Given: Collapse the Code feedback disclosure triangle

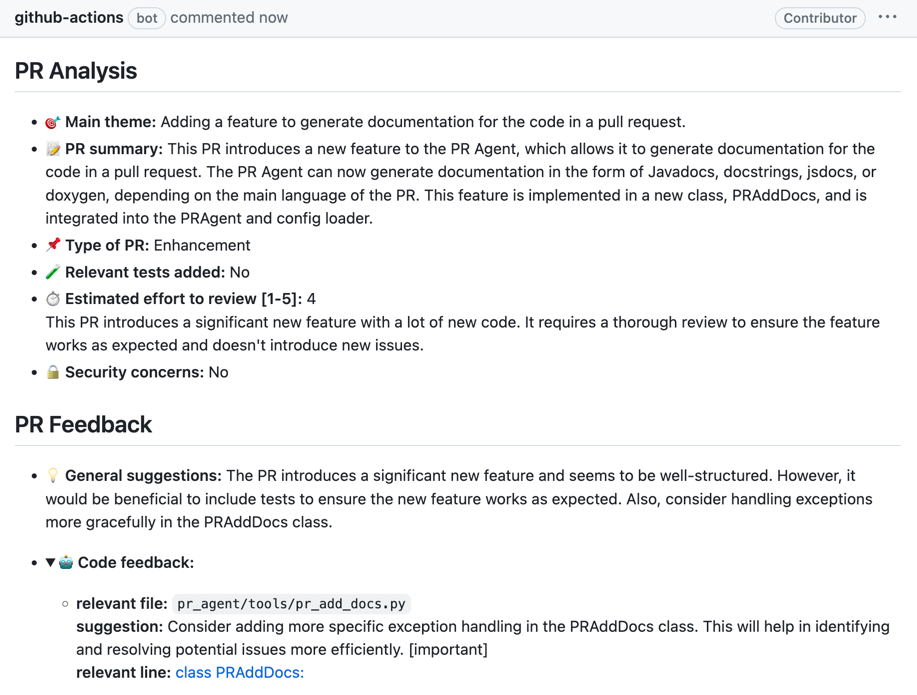Looking at the screenshot, I should (x=50, y=563).
